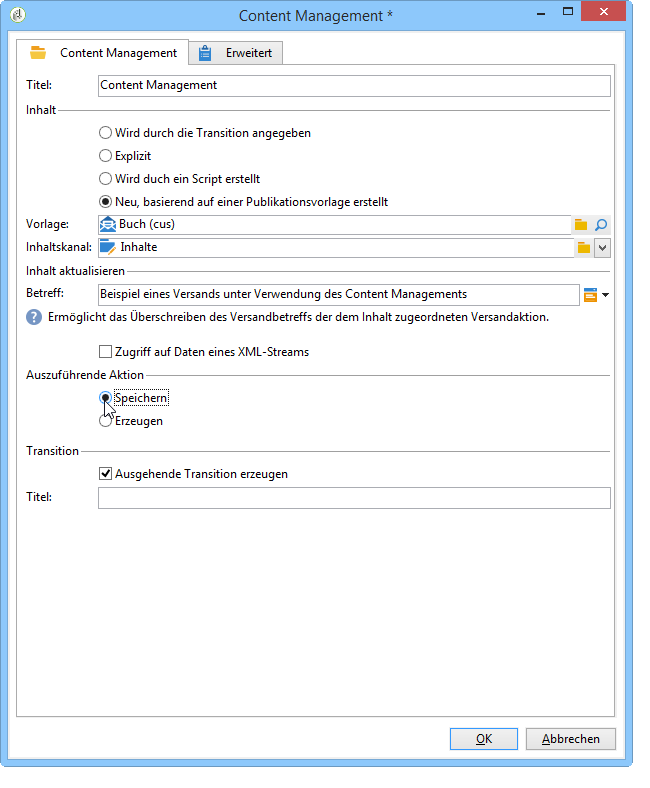The width and height of the screenshot is (650, 788).
Task: Select 'Wird duch ein Script erstellt' option
Action: pyautogui.click(x=179, y=179)
